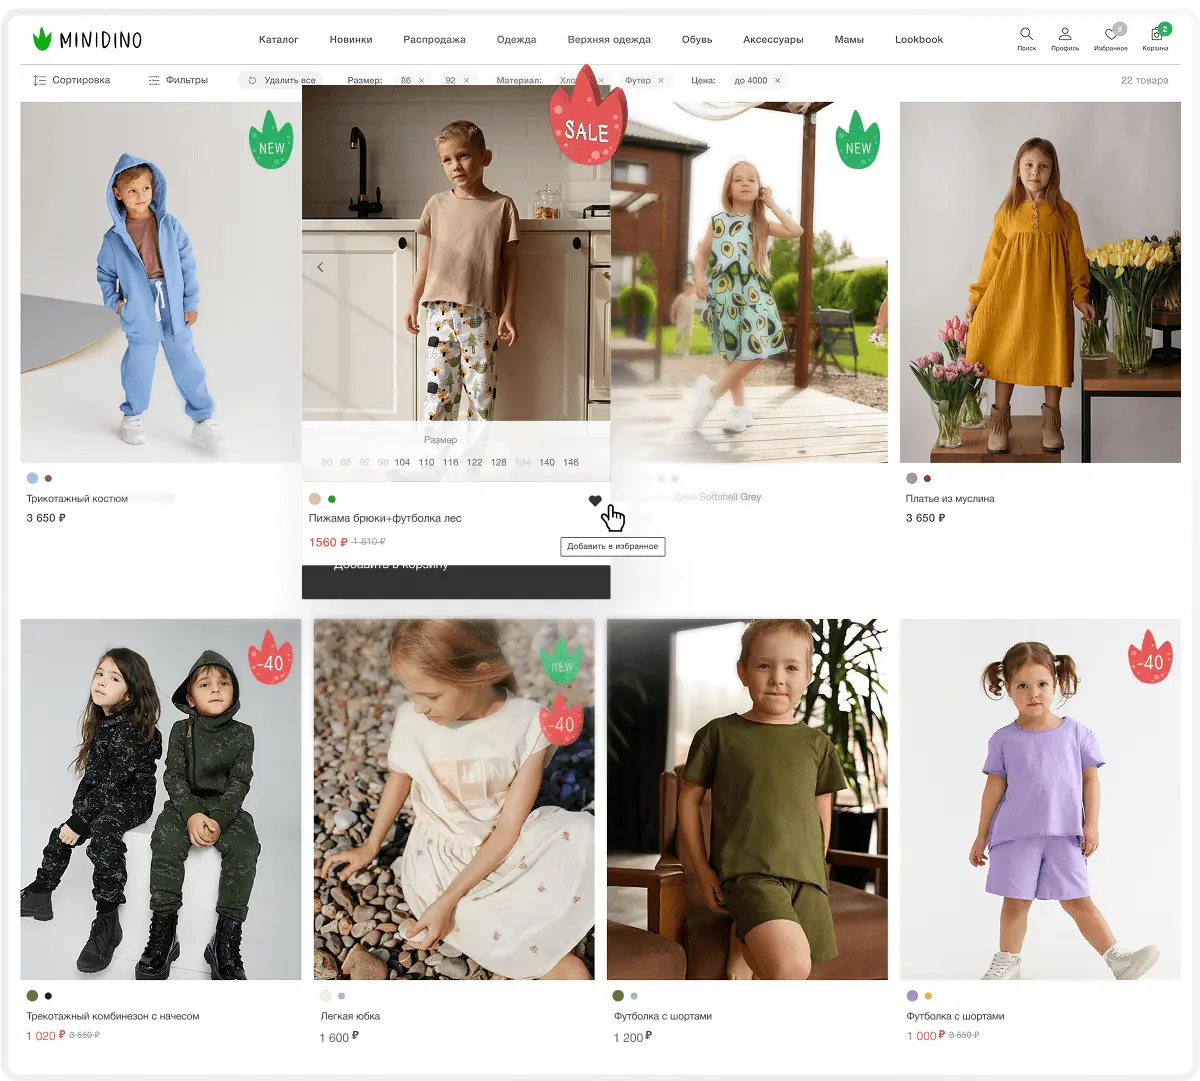1200x1081 pixels.
Task: Add pajama to favorites with heart icon
Action: pos(595,501)
